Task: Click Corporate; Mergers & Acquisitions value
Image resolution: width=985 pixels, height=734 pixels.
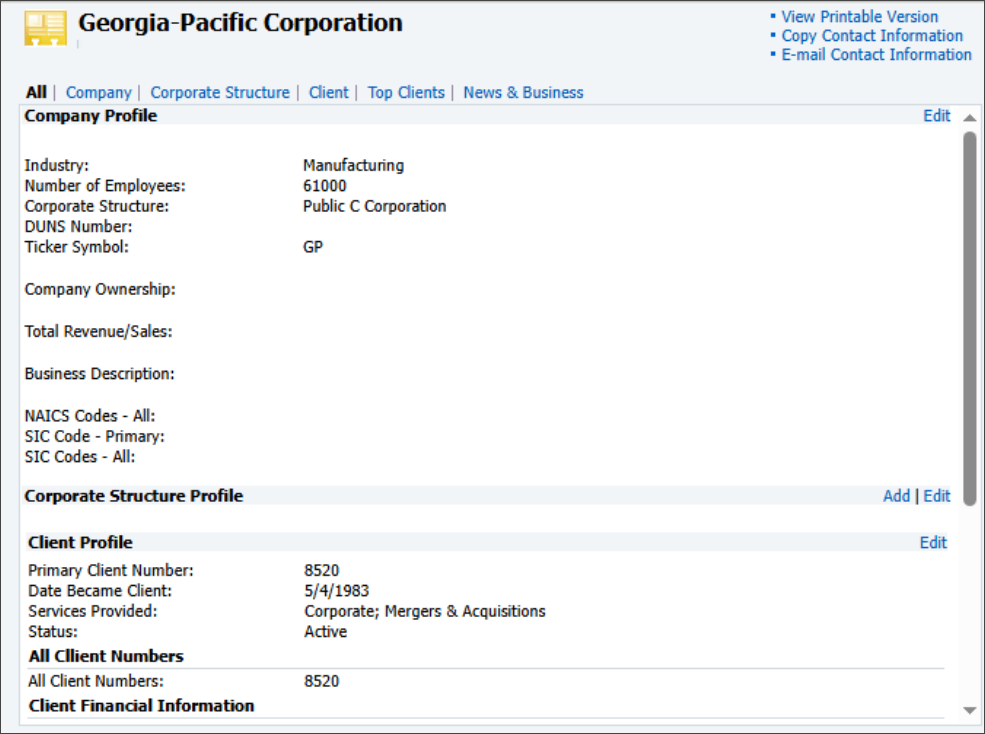Action: pyautogui.click(x=425, y=611)
